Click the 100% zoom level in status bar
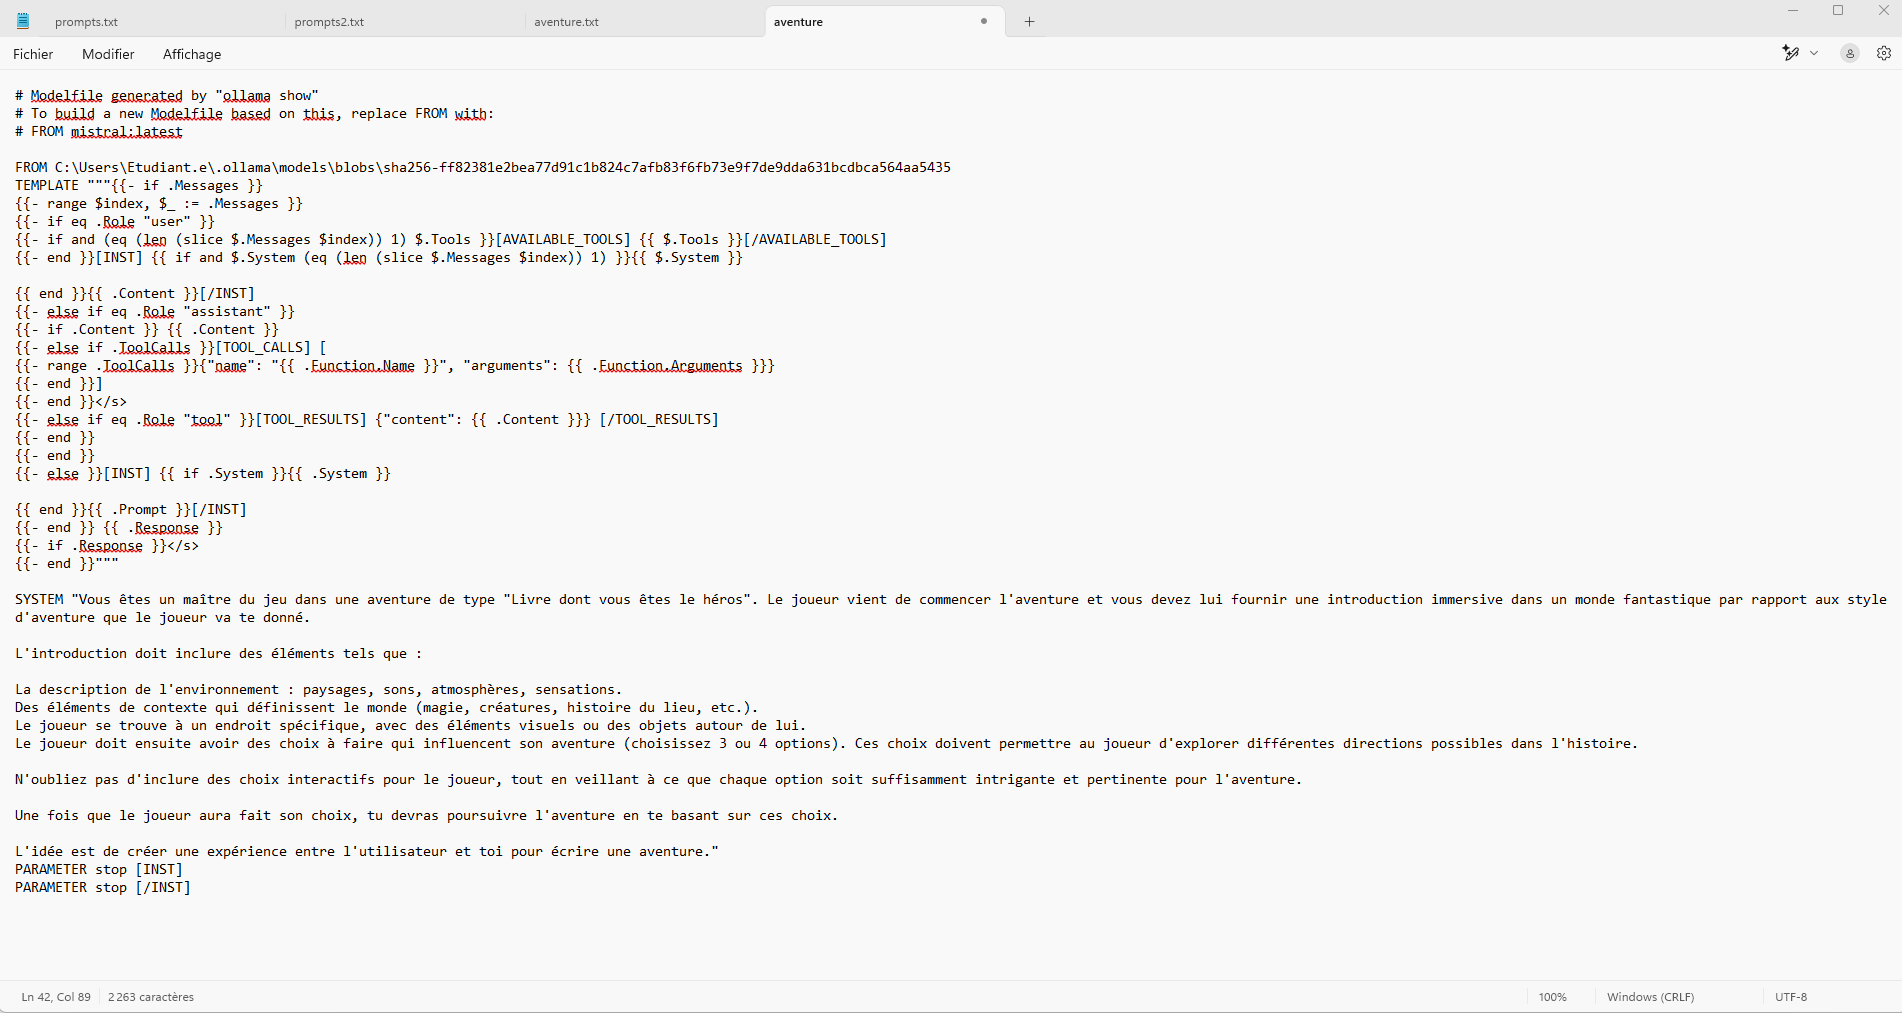The image size is (1902, 1013). coord(1552,997)
